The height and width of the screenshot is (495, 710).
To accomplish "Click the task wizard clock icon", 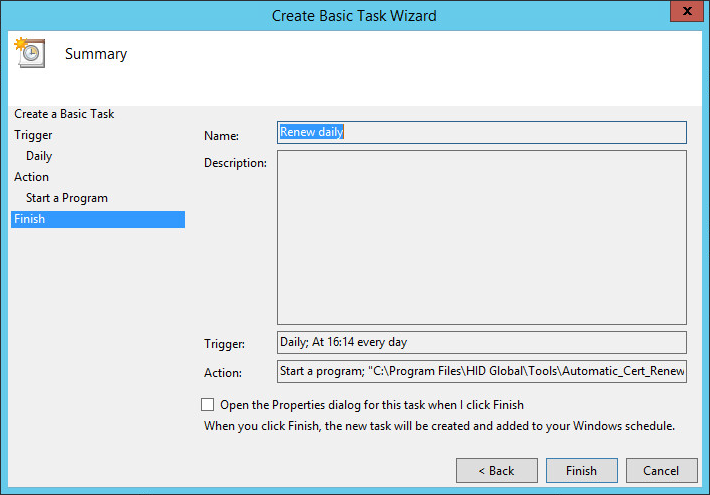I will click(x=29, y=53).
